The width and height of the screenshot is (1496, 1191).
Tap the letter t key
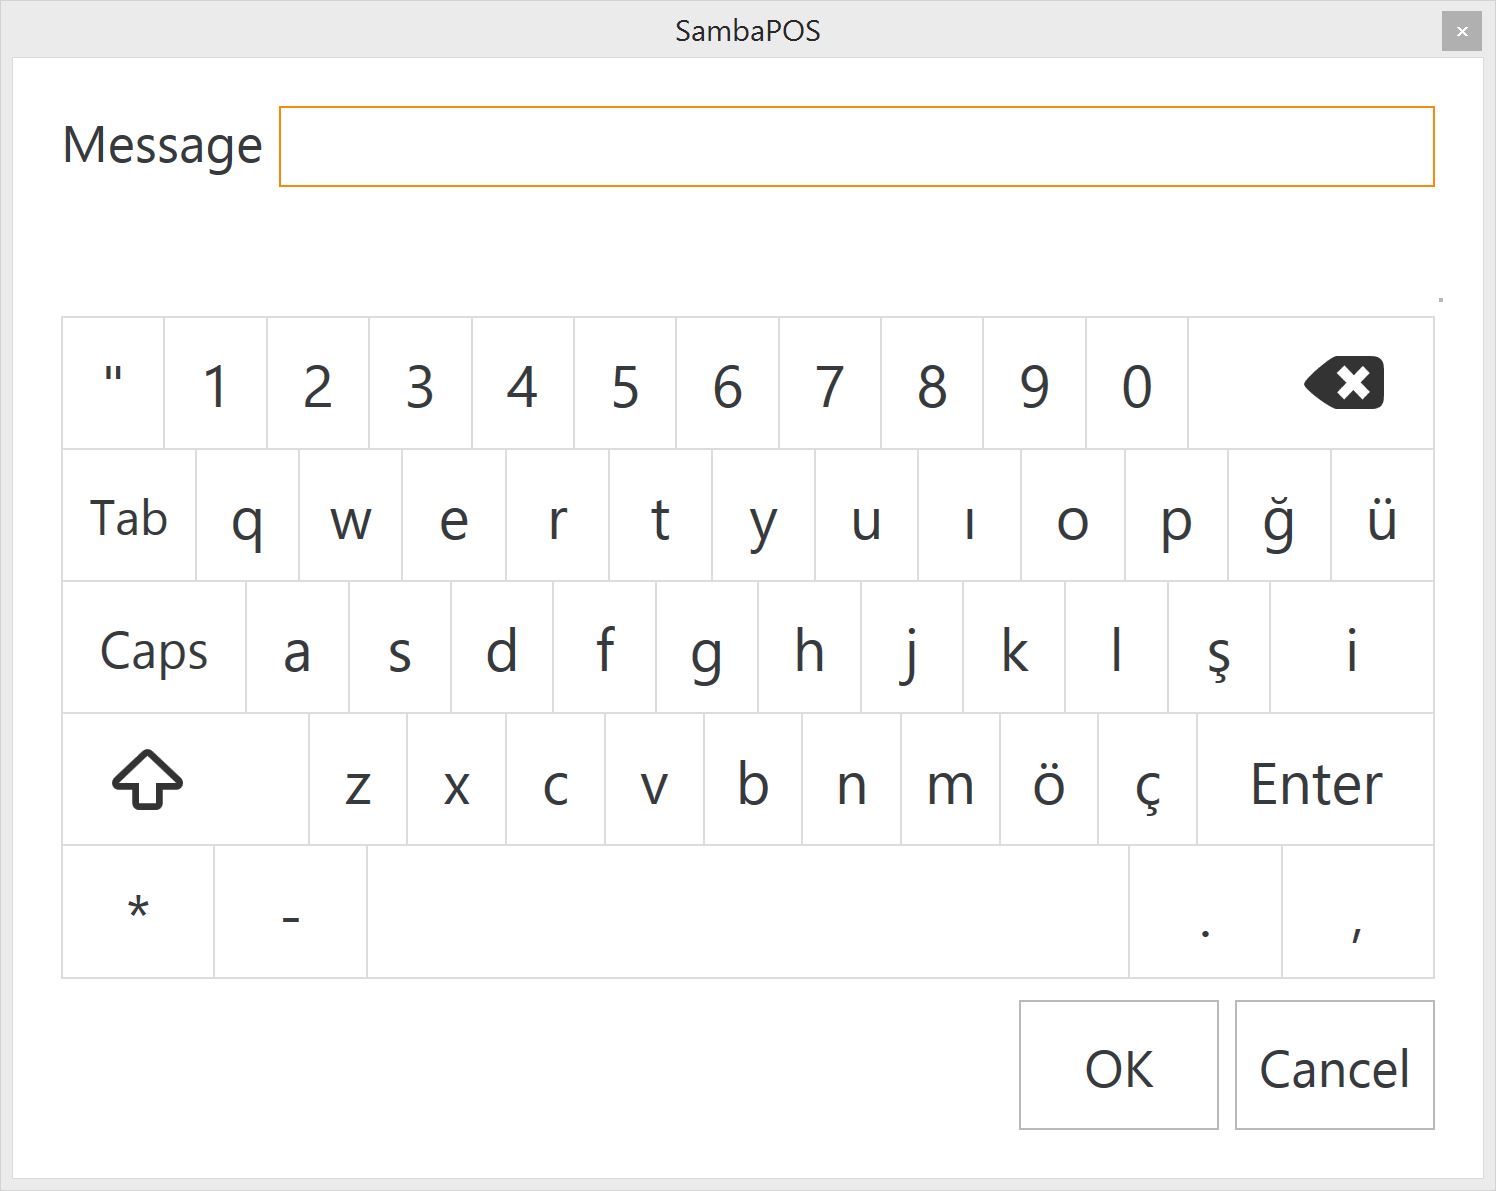[x=661, y=515]
